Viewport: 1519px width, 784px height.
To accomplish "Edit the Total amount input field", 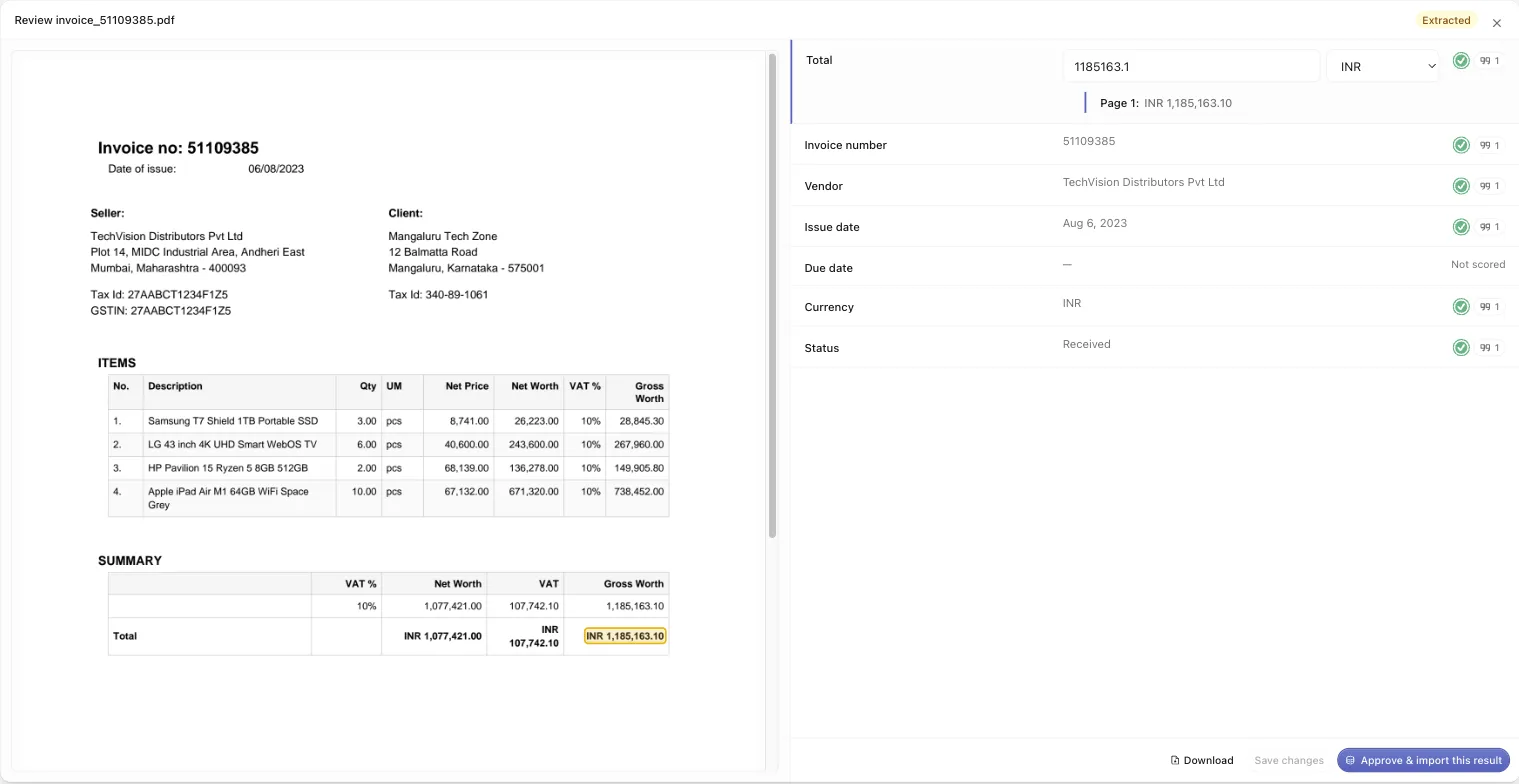I will (x=1191, y=66).
